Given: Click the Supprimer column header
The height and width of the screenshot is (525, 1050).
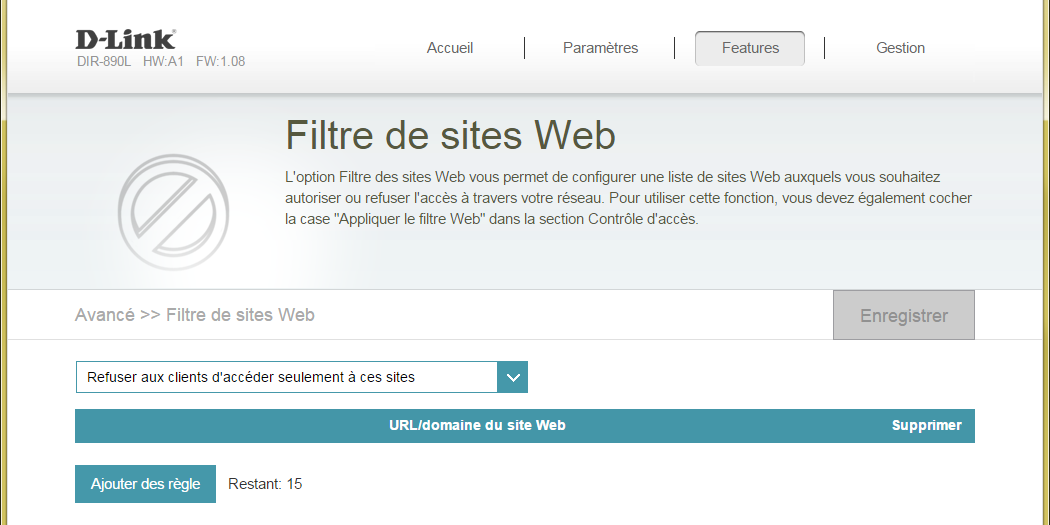Looking at the screenshot, I should [x=926, y=425].
